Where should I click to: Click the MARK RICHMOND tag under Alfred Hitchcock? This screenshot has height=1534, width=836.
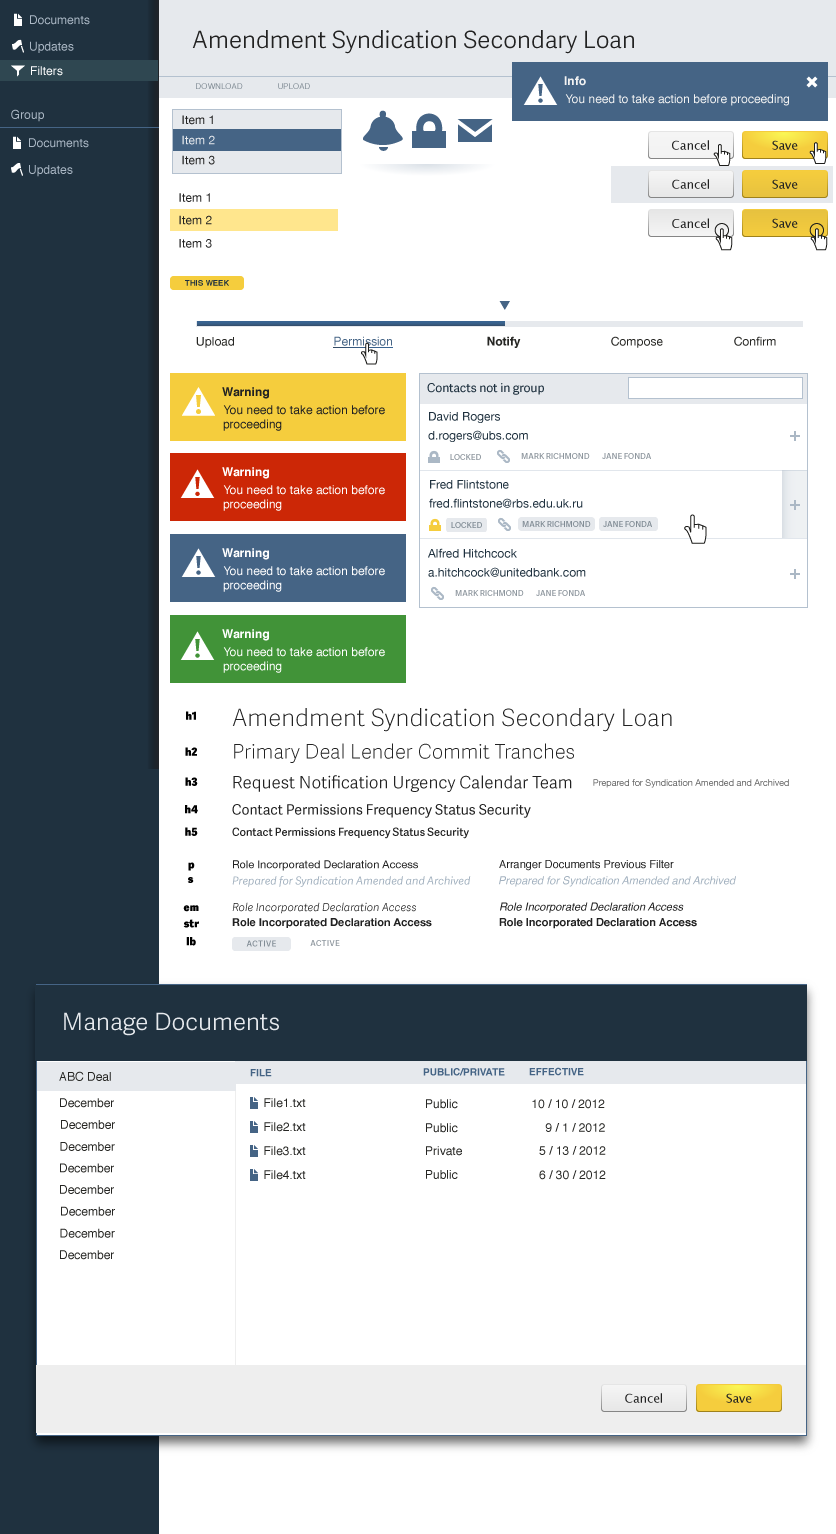click(x=489, y=593)
